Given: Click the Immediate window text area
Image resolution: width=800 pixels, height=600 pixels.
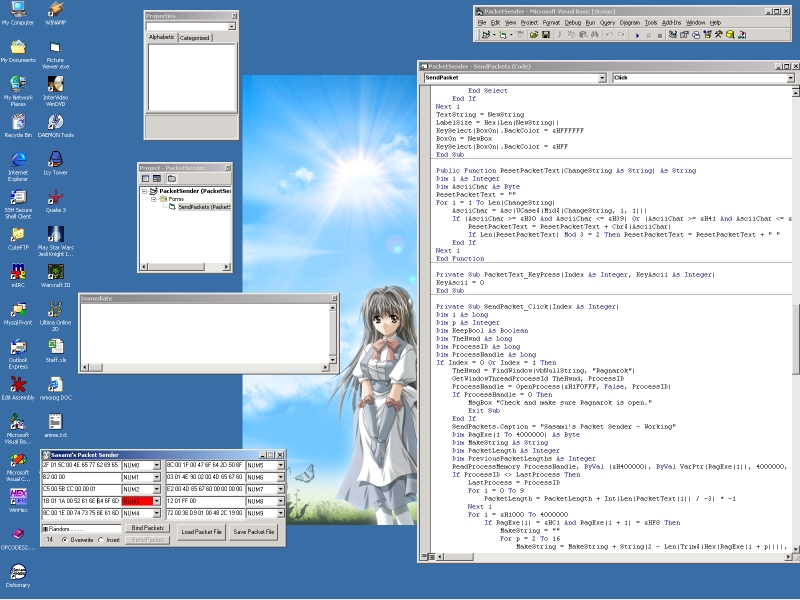Looking at the screenshot, I should pos(205,333).
